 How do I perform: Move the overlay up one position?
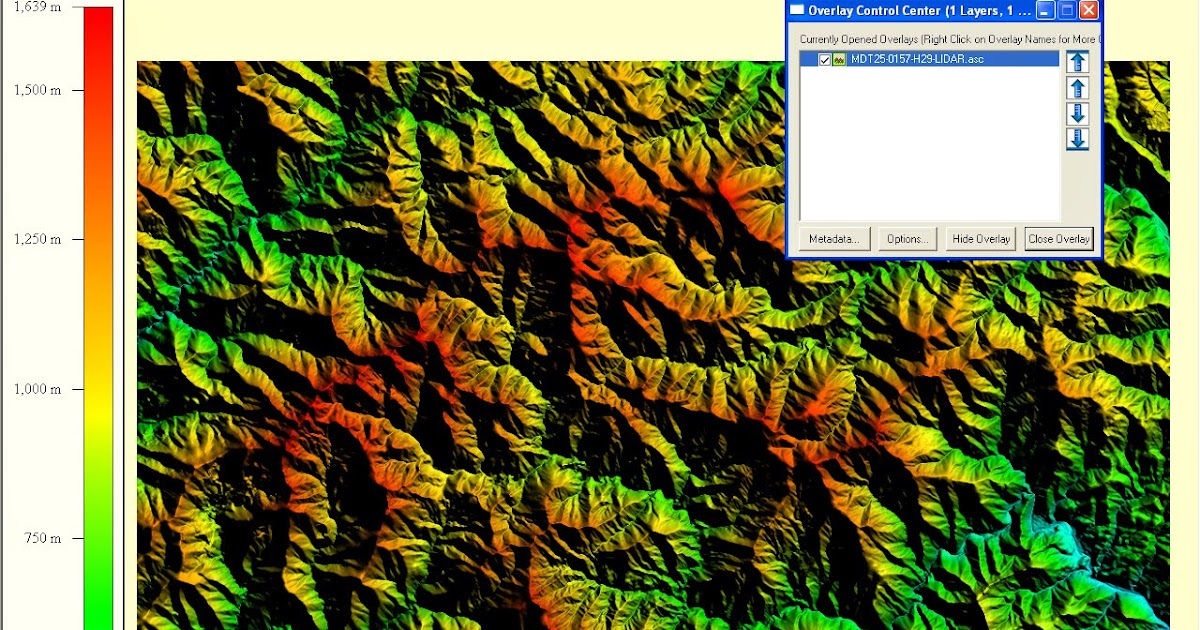1077,88
